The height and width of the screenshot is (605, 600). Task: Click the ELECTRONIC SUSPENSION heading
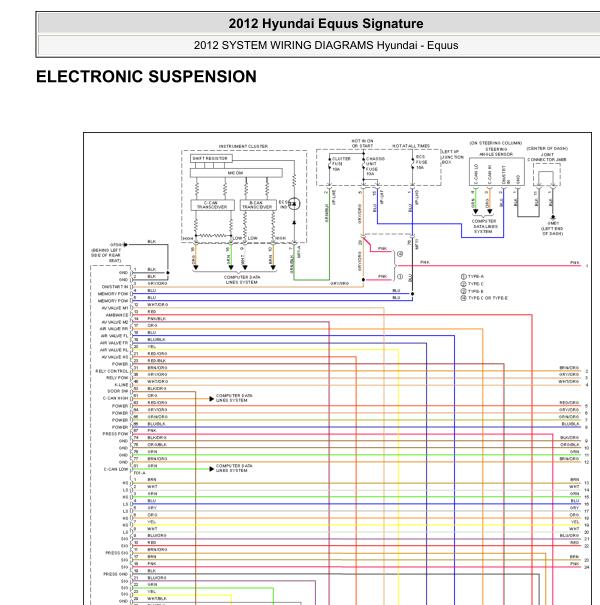146,76
